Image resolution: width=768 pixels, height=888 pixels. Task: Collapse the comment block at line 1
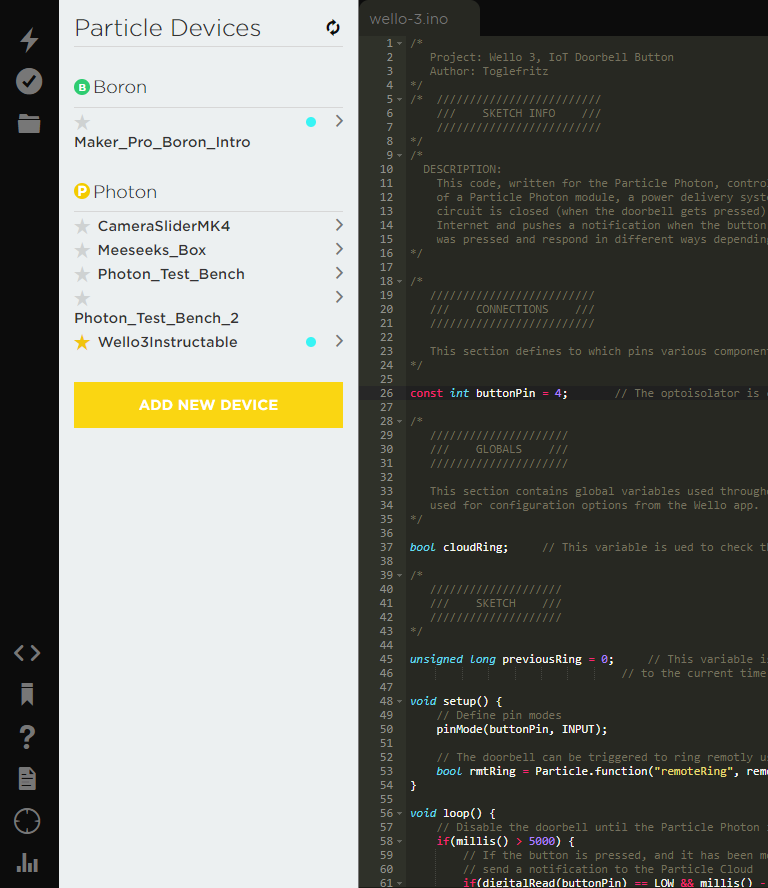tap(400, 44)
